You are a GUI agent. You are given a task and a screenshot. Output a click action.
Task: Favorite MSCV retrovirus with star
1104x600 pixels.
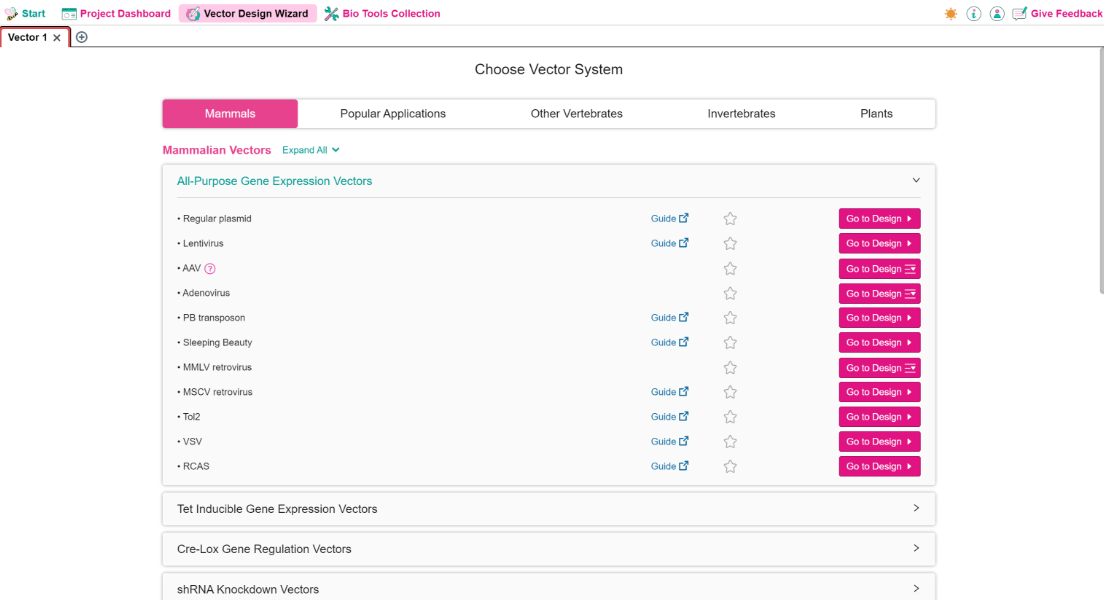730,392
